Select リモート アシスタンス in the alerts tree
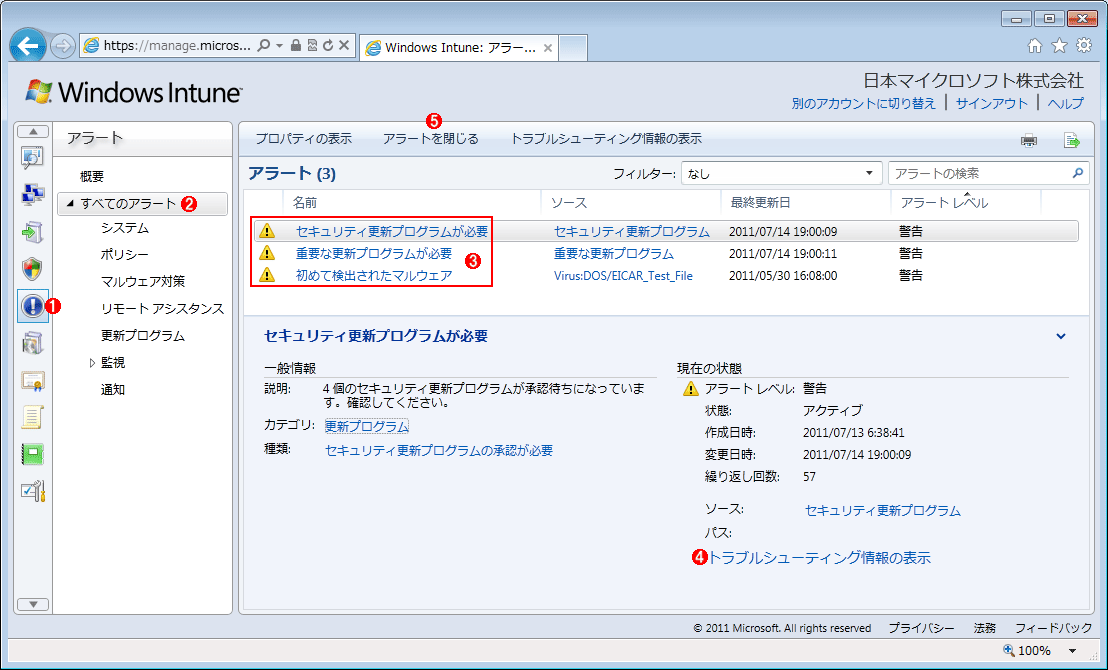 point(163,309)
